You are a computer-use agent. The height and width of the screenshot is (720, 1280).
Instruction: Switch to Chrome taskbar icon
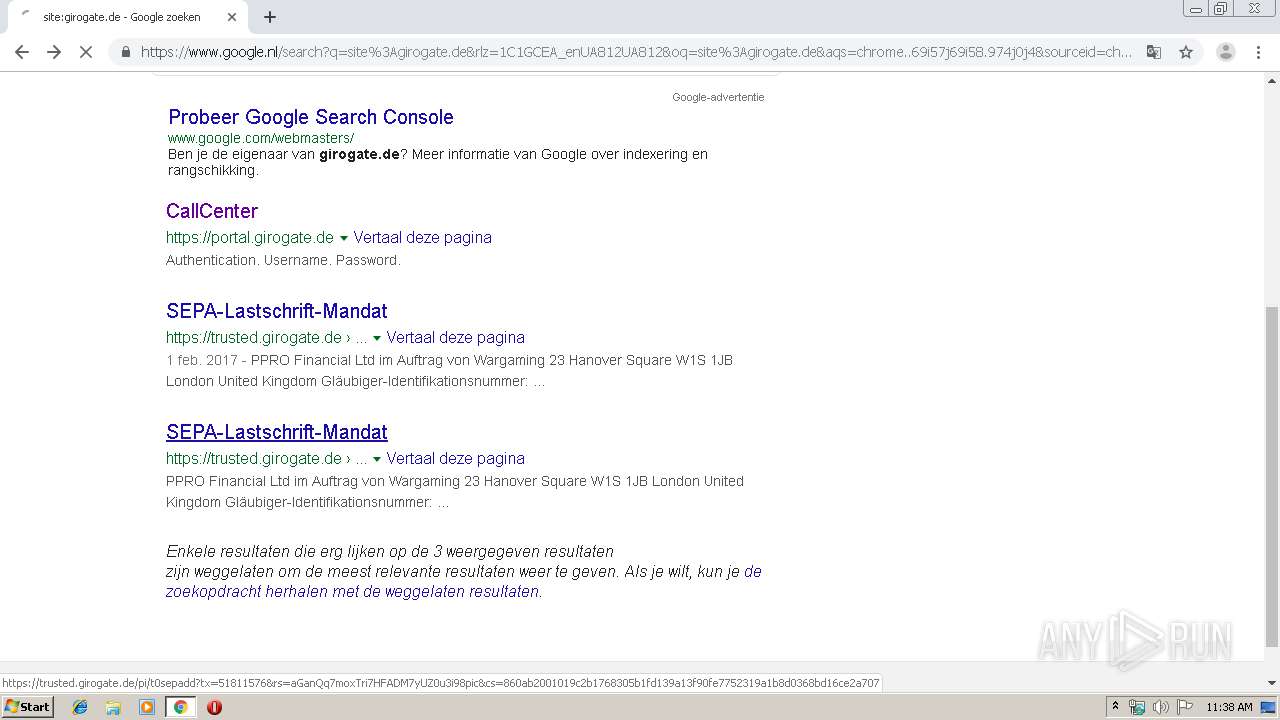pyautogui.click(x=180, y=707)
